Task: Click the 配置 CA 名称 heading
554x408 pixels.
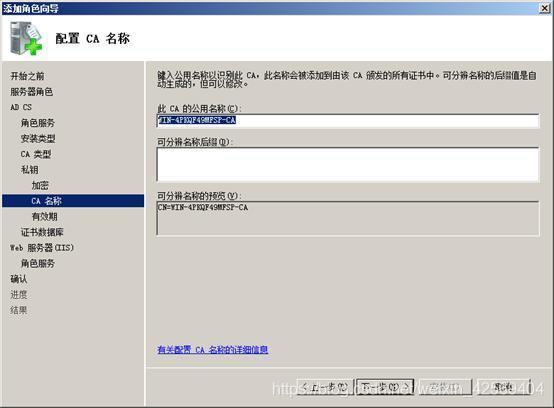Action: tap(93, 38)
